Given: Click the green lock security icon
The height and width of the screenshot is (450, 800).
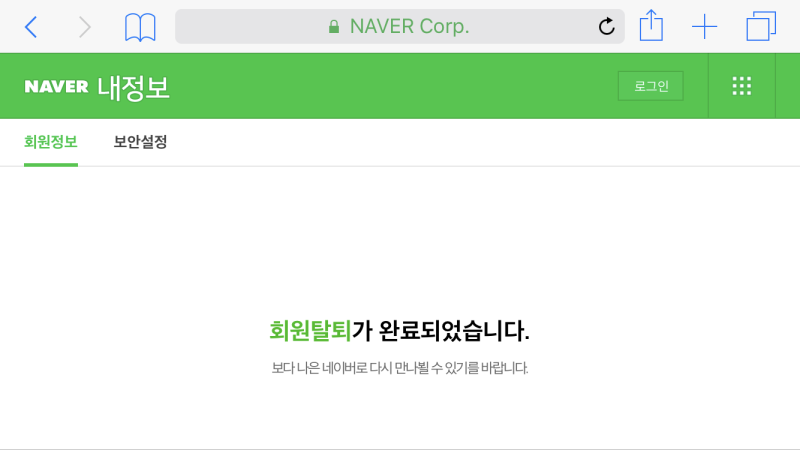Looking at the screenshot, I should click(x=334, y=27).
